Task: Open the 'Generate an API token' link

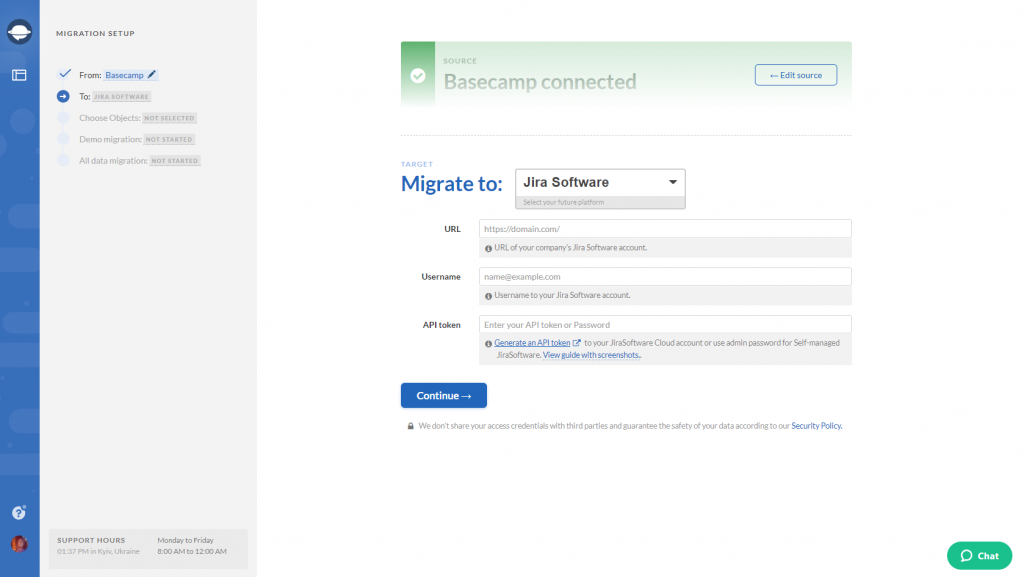Action: (534, 342)
